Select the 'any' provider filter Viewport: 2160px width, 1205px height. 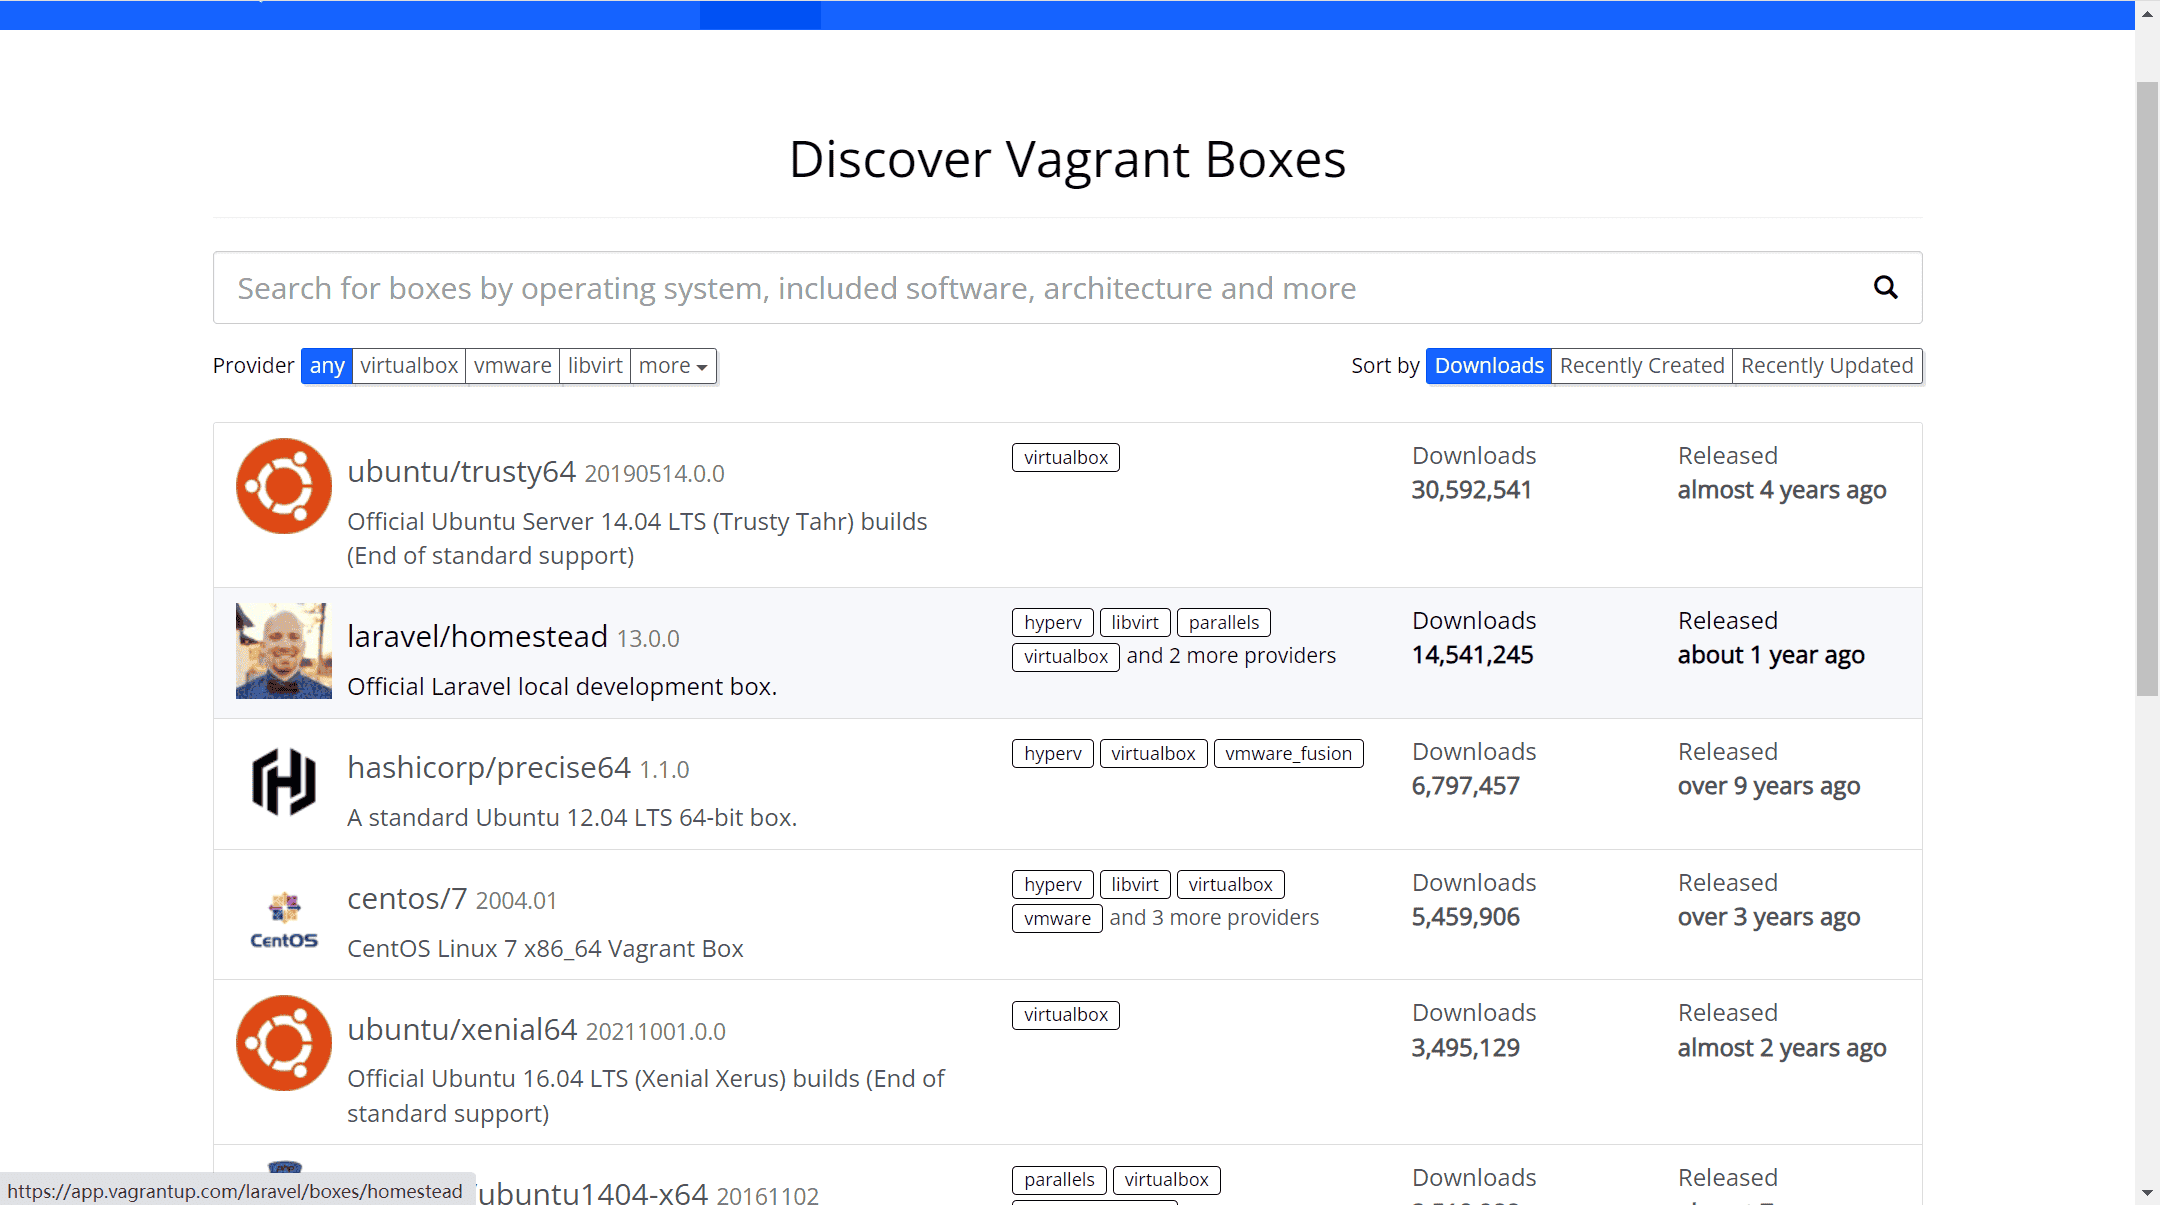(x=327, y=366)
